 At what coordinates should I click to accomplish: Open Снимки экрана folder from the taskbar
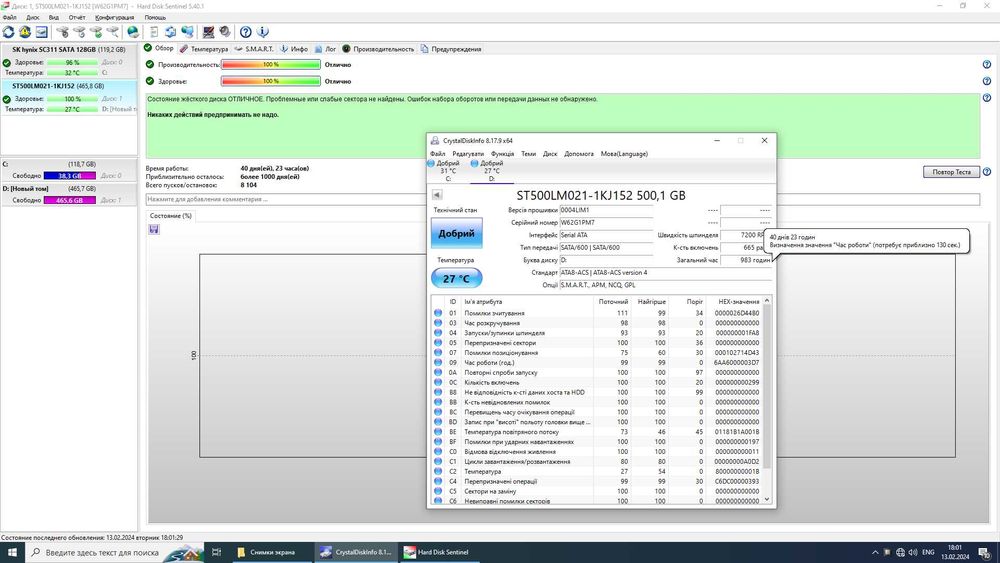coord(266,552)
